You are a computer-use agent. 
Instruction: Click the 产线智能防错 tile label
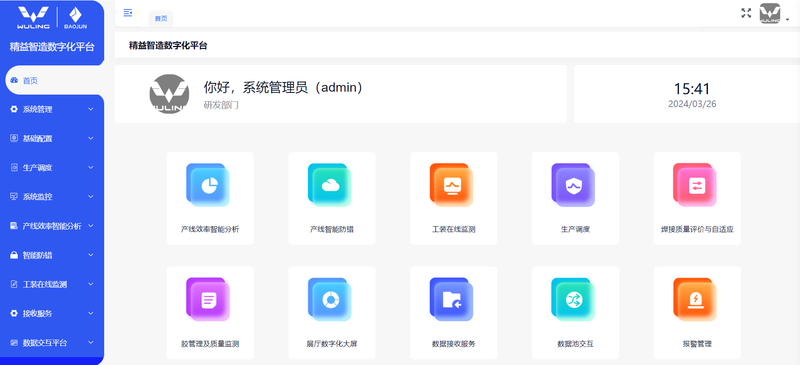click(x=332, y=229)
